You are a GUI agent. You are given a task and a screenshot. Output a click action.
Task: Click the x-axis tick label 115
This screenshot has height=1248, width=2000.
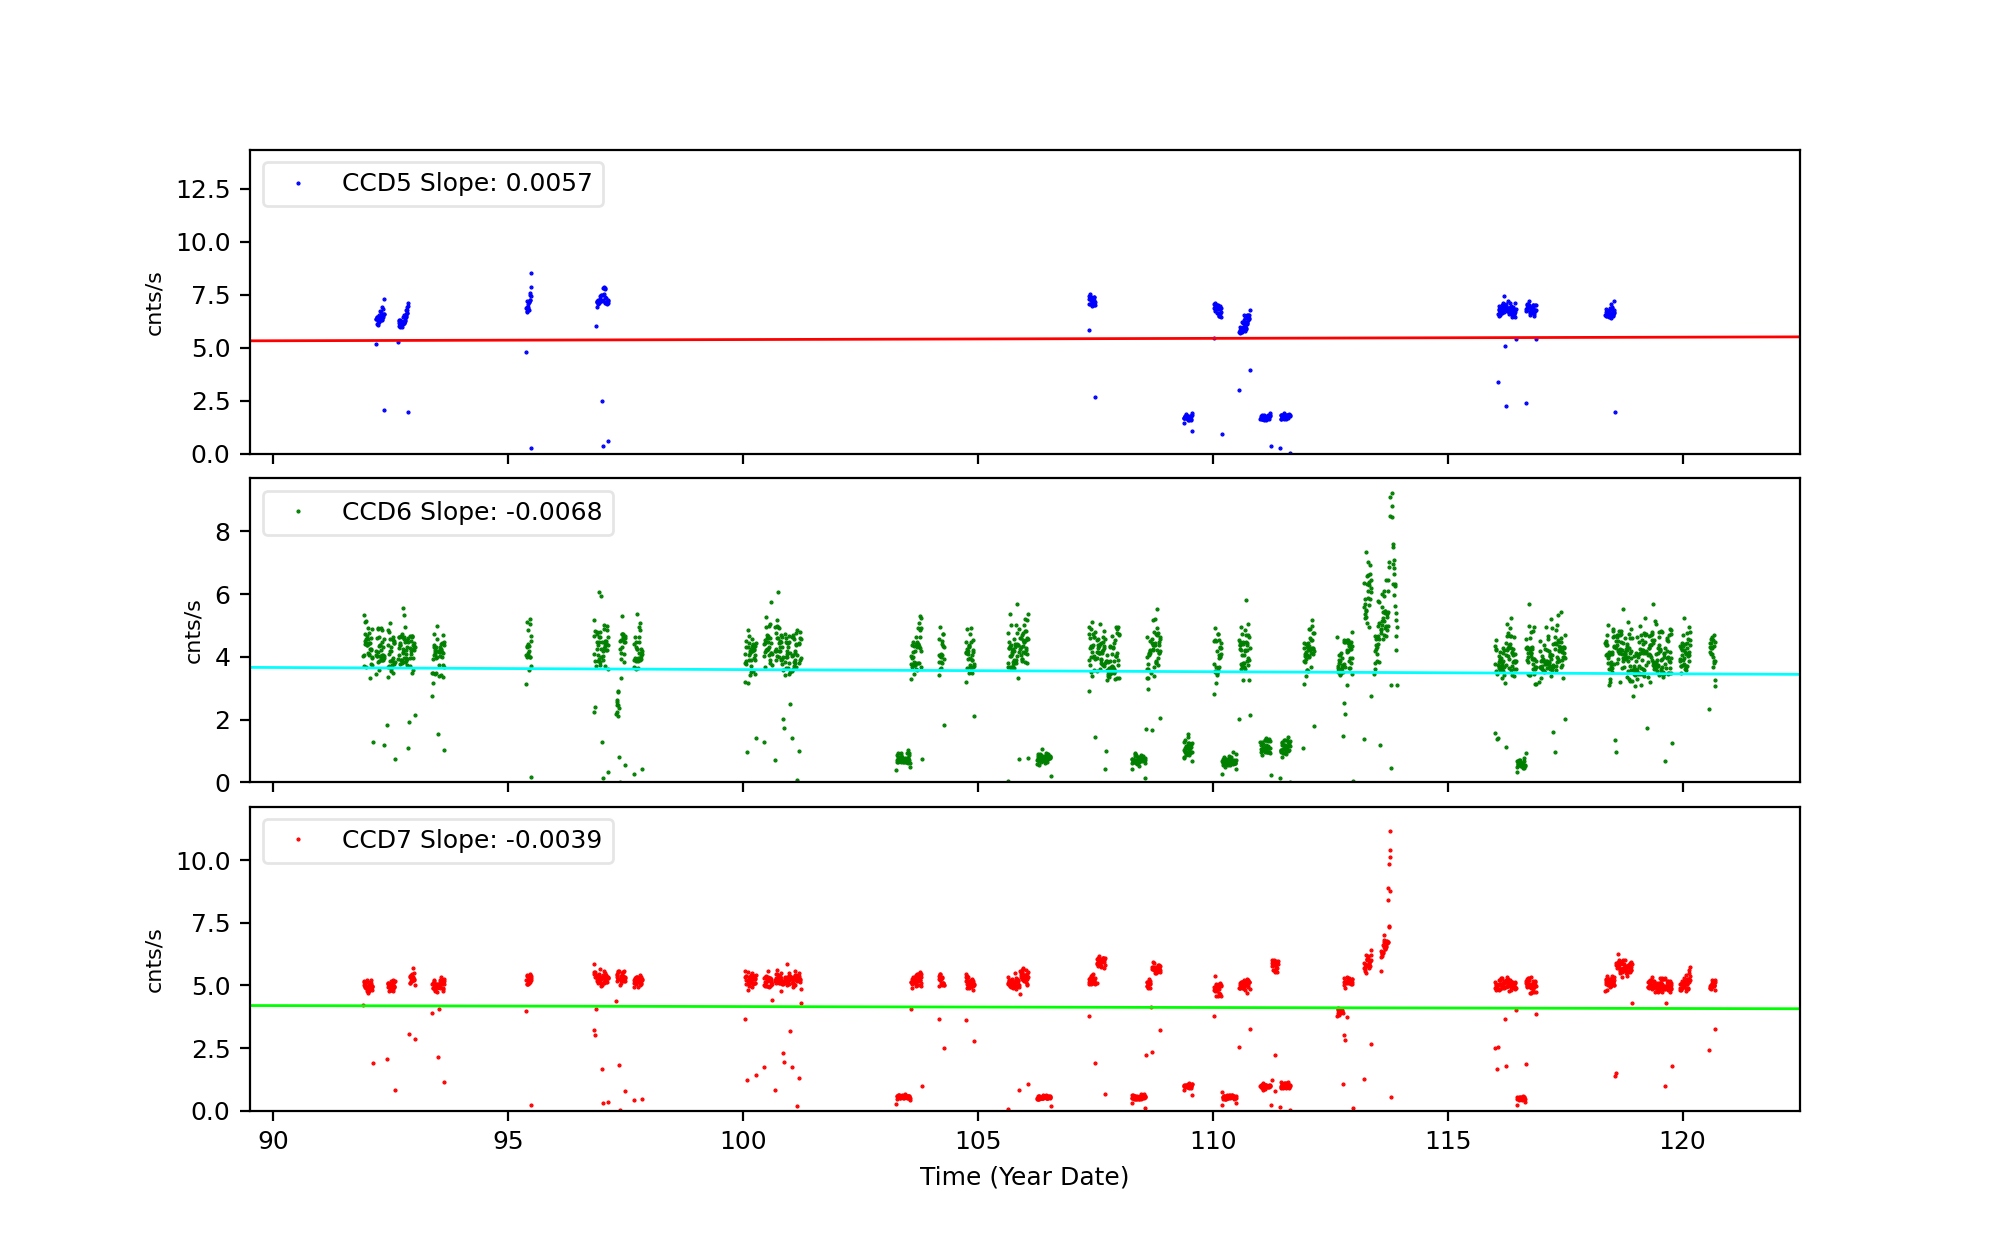[x=1447, y=1141]
